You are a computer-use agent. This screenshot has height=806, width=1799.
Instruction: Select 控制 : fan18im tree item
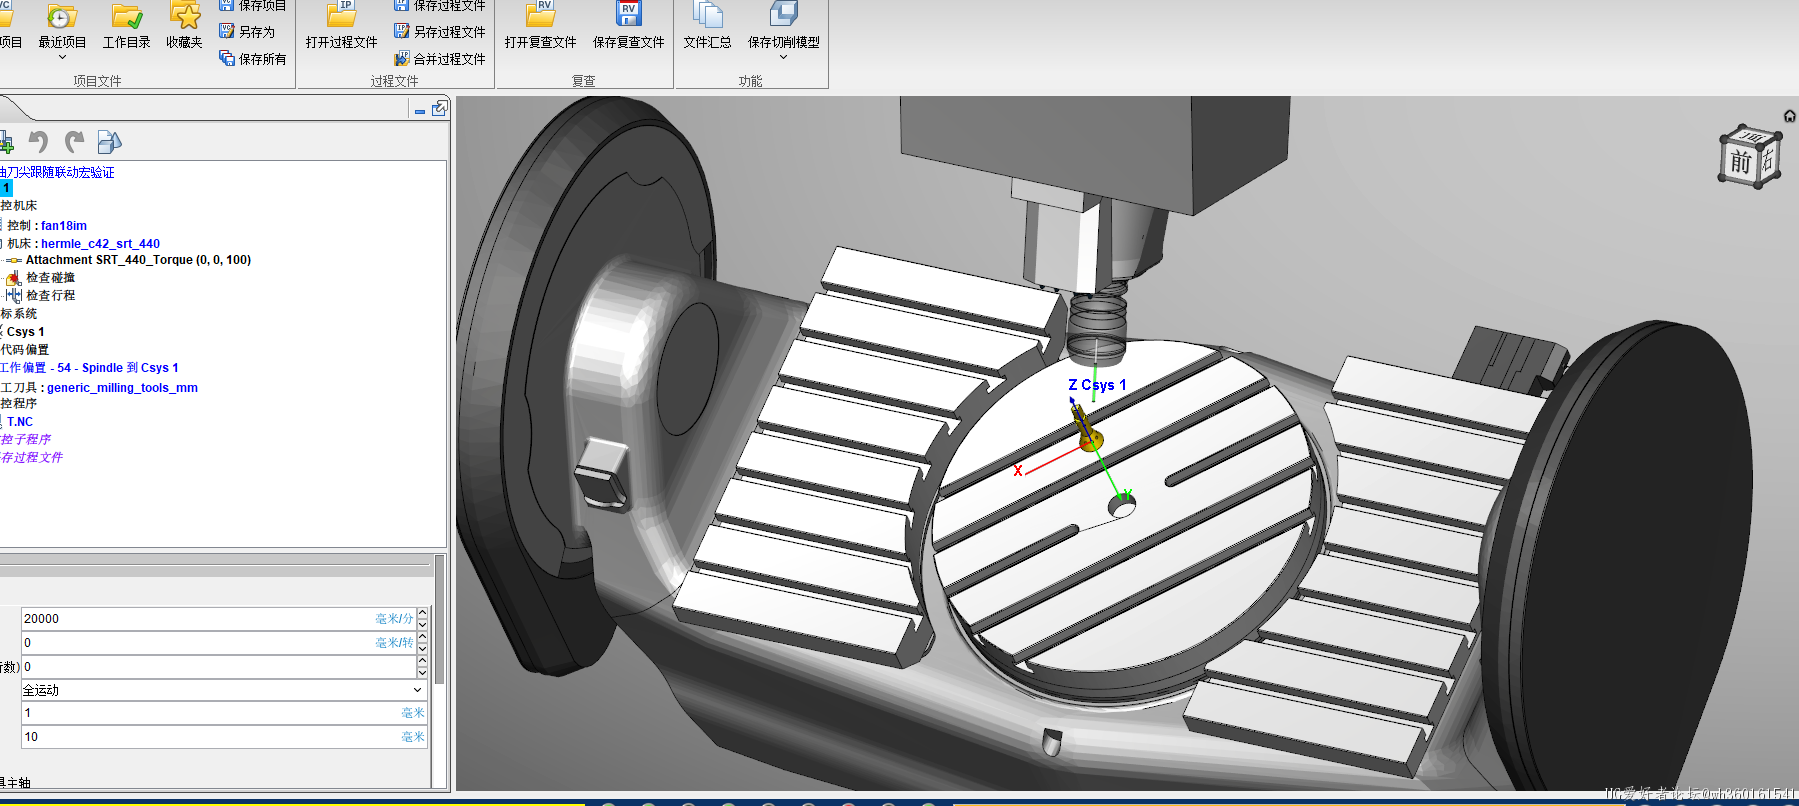click(46, 226)
